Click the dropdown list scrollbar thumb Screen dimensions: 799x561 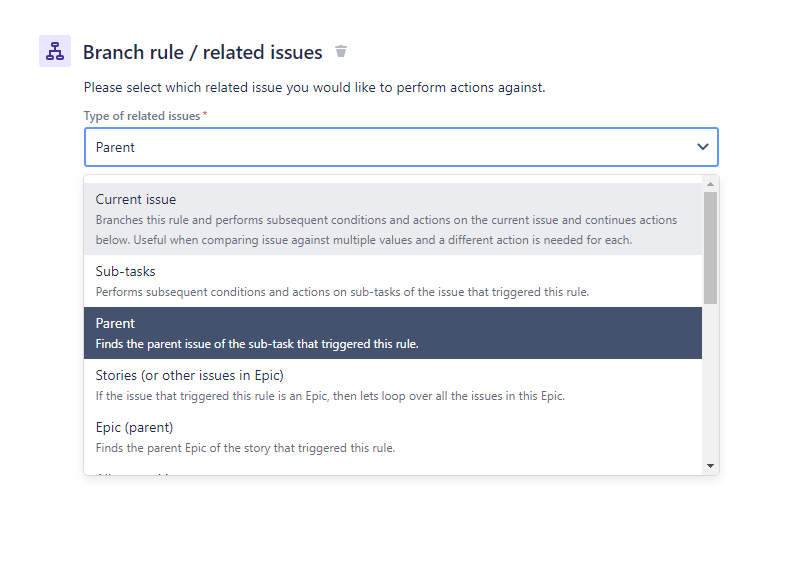(x=710, y=248)
